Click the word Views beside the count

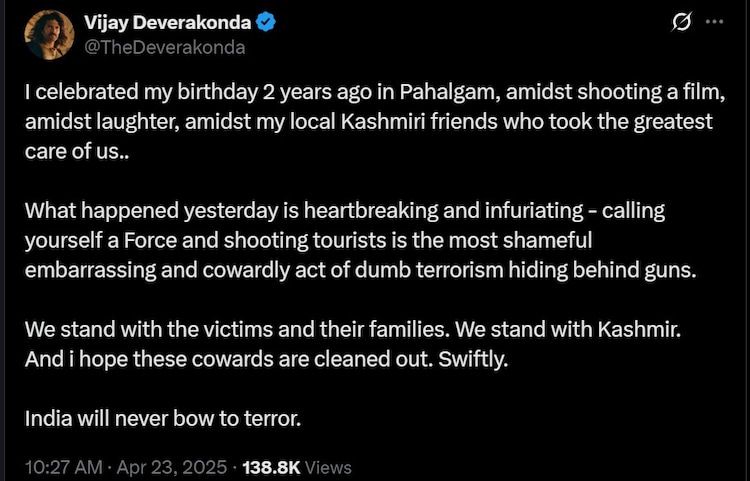pyautogui.click(x=328, y=466)
